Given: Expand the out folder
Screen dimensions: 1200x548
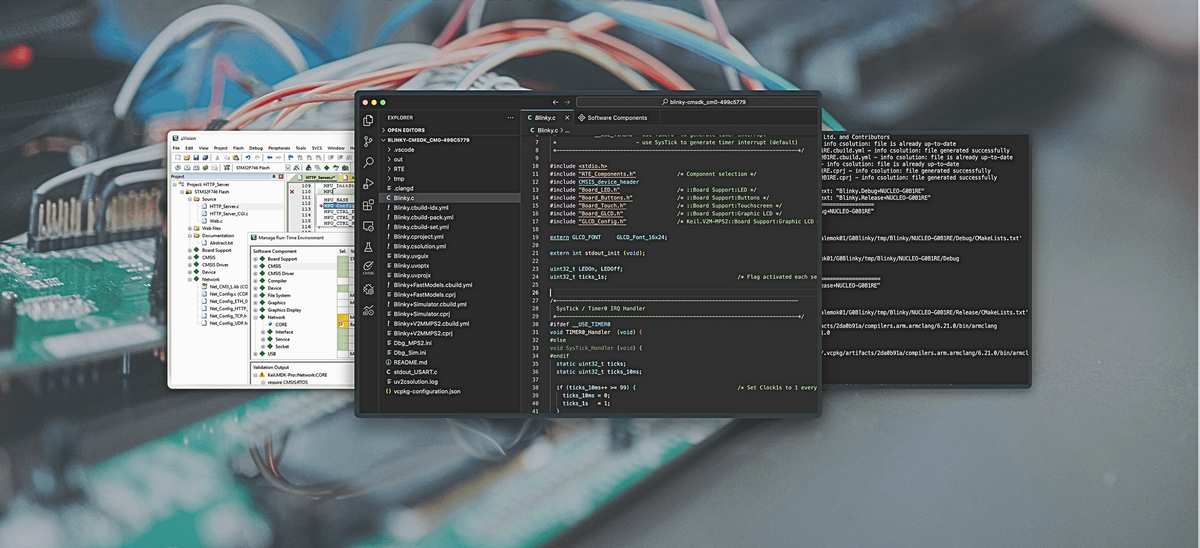Looking at the screenshot, I should coord(398,160).
